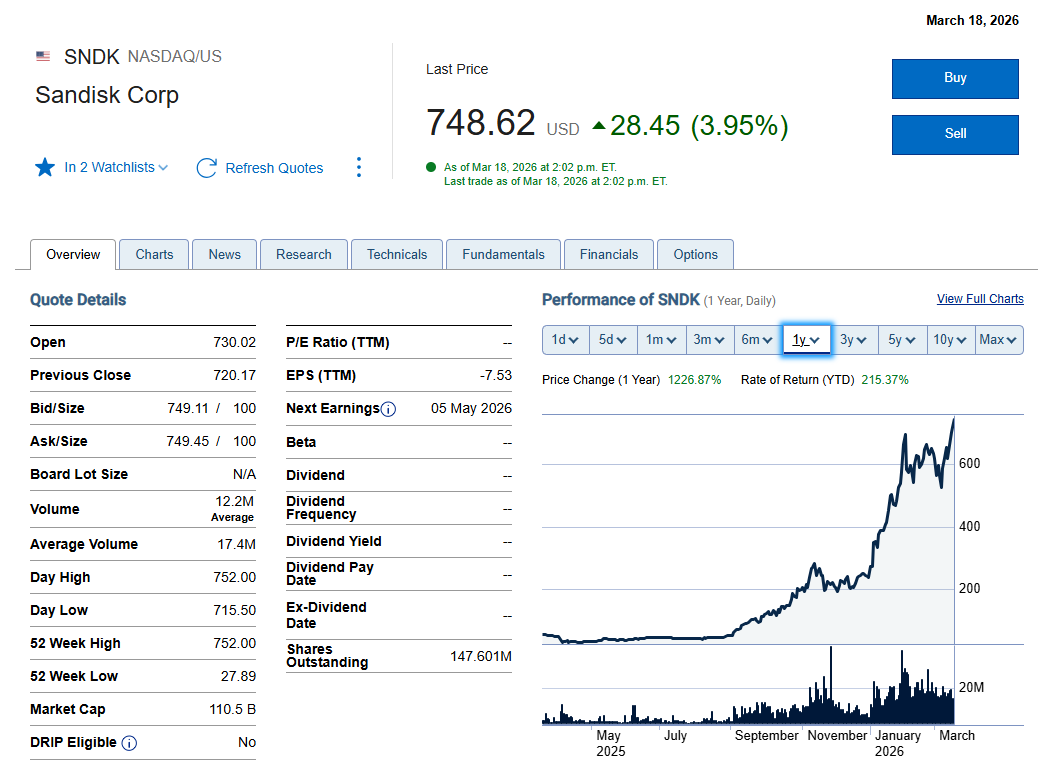Click the green market status dot

tap(431, 167)
